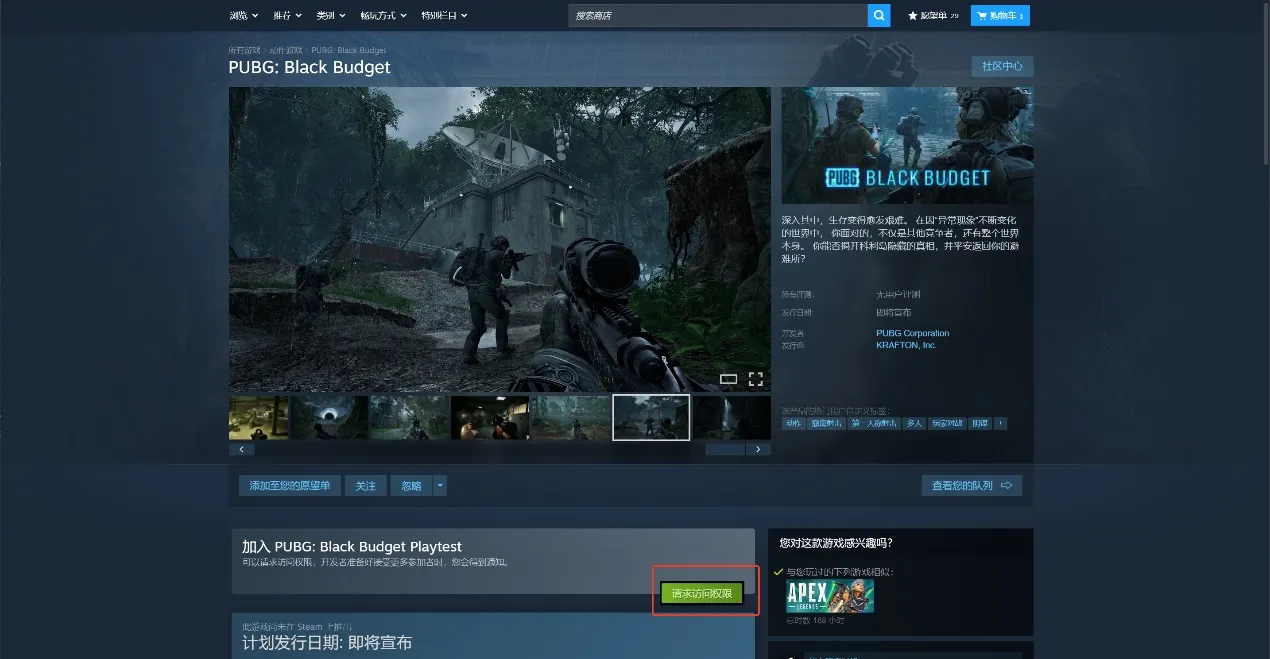Open the KRAFTON, Inc. publisher link
Image resolution: width=1270 pixels, height=659 pixels.
[906, 345]
